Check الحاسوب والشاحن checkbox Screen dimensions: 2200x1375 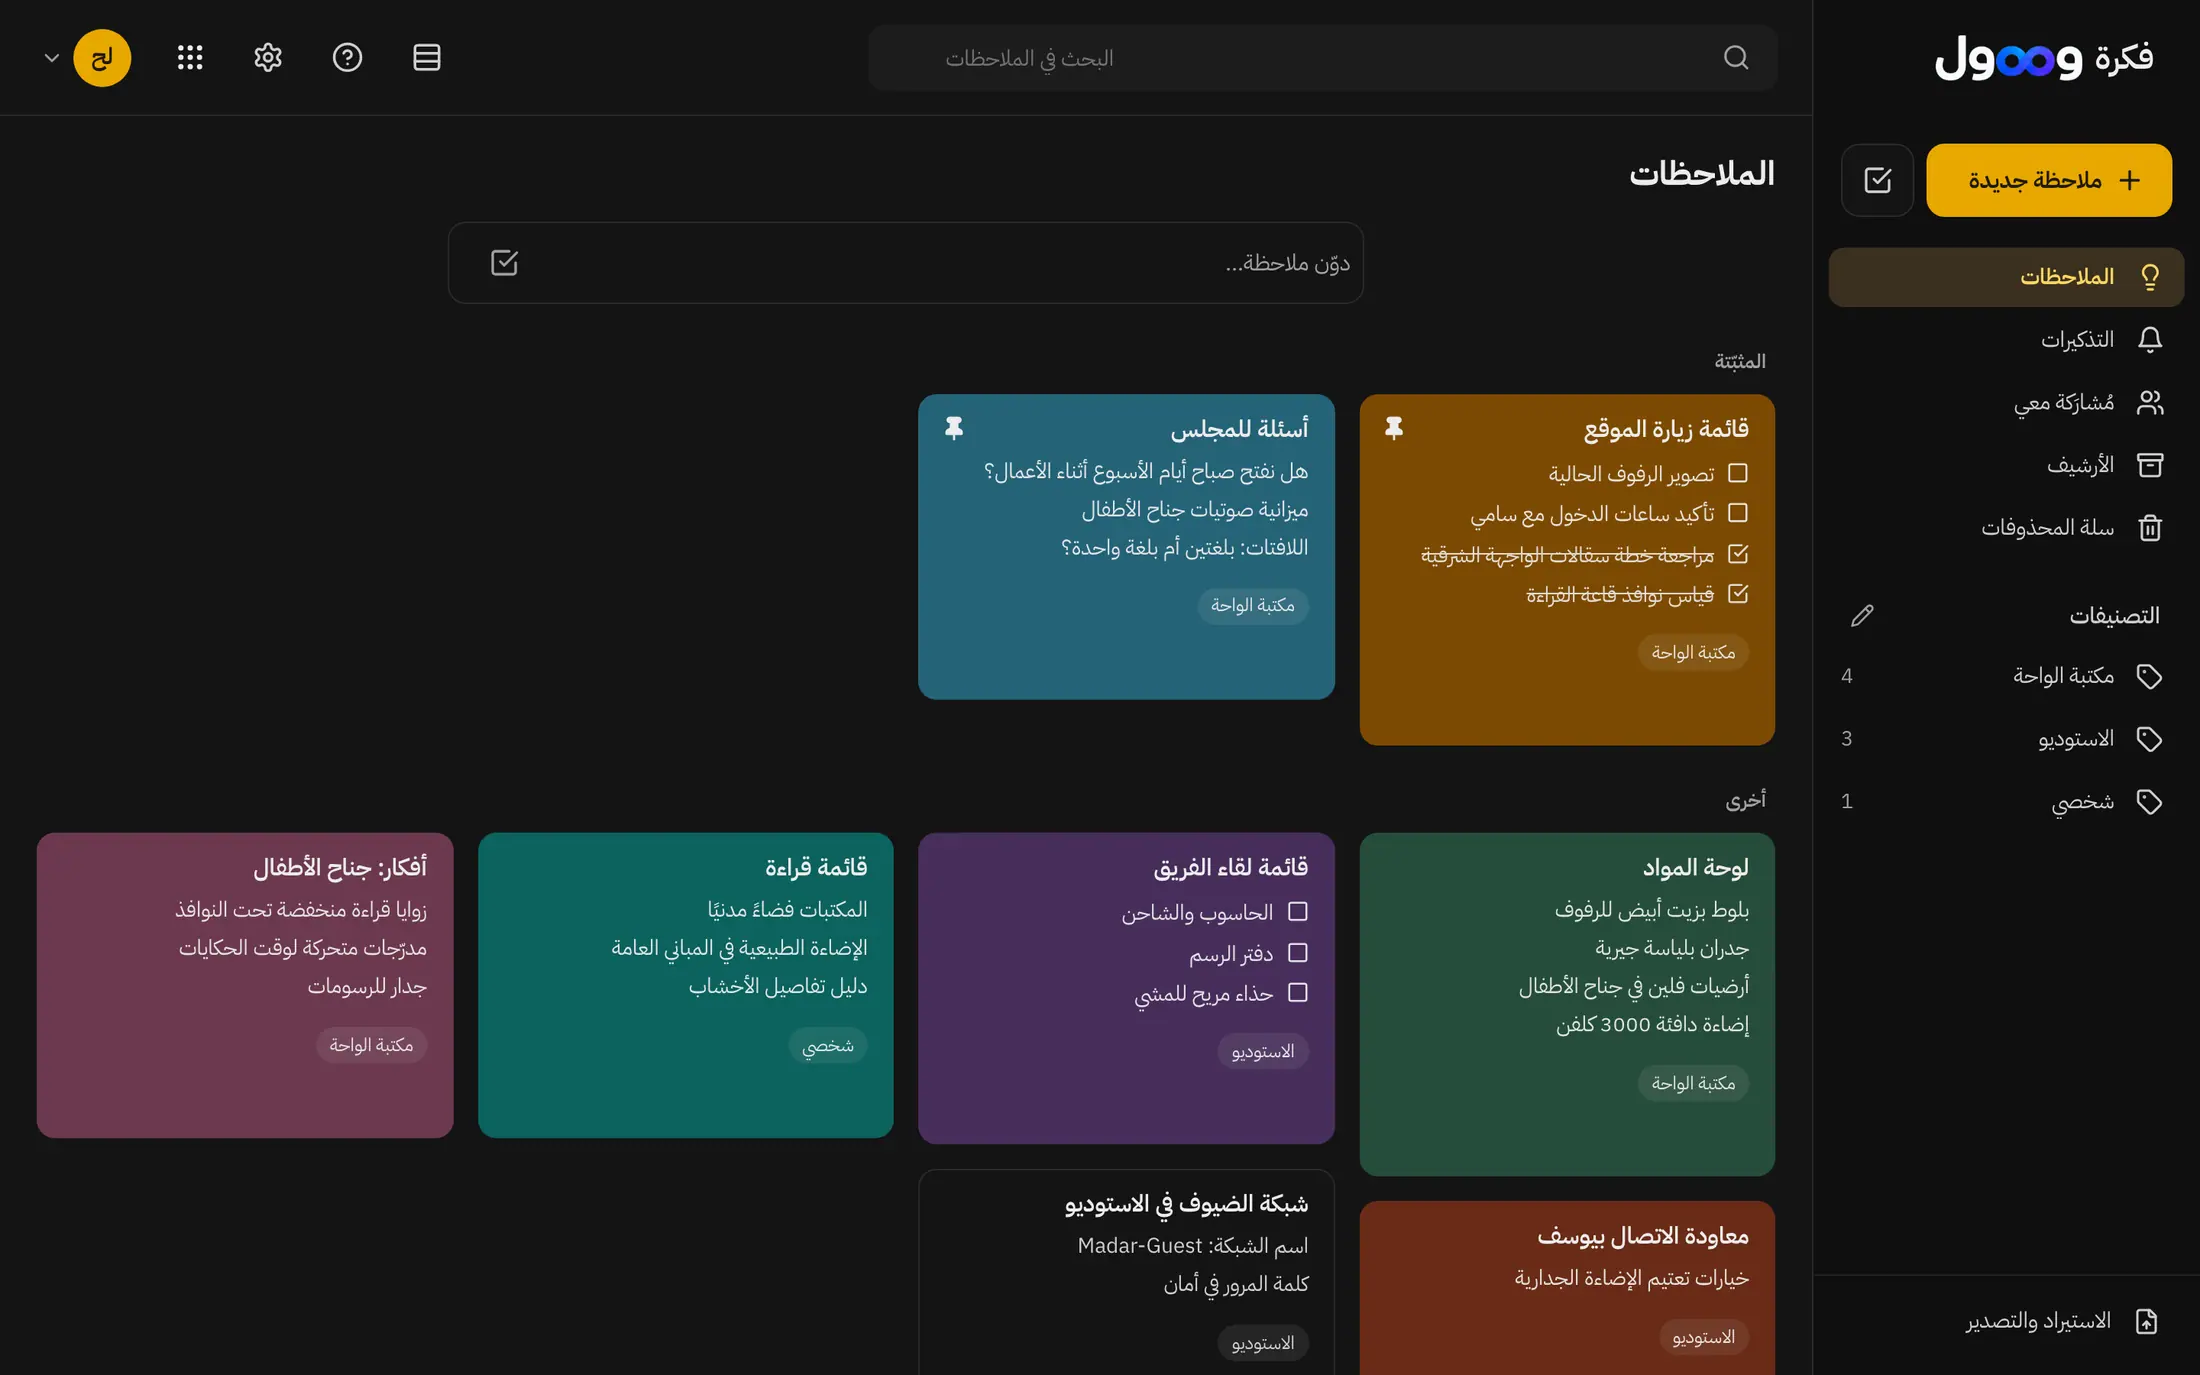click(x=1298, y=912)
